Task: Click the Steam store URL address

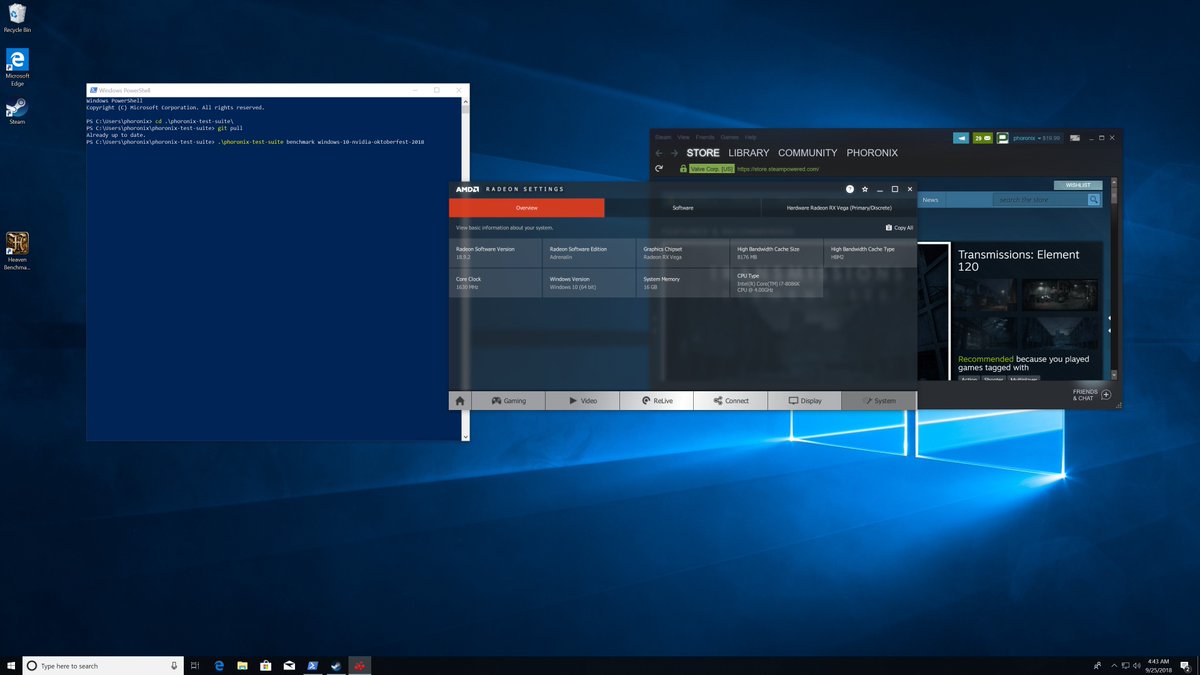Action: tap(778, 169)
